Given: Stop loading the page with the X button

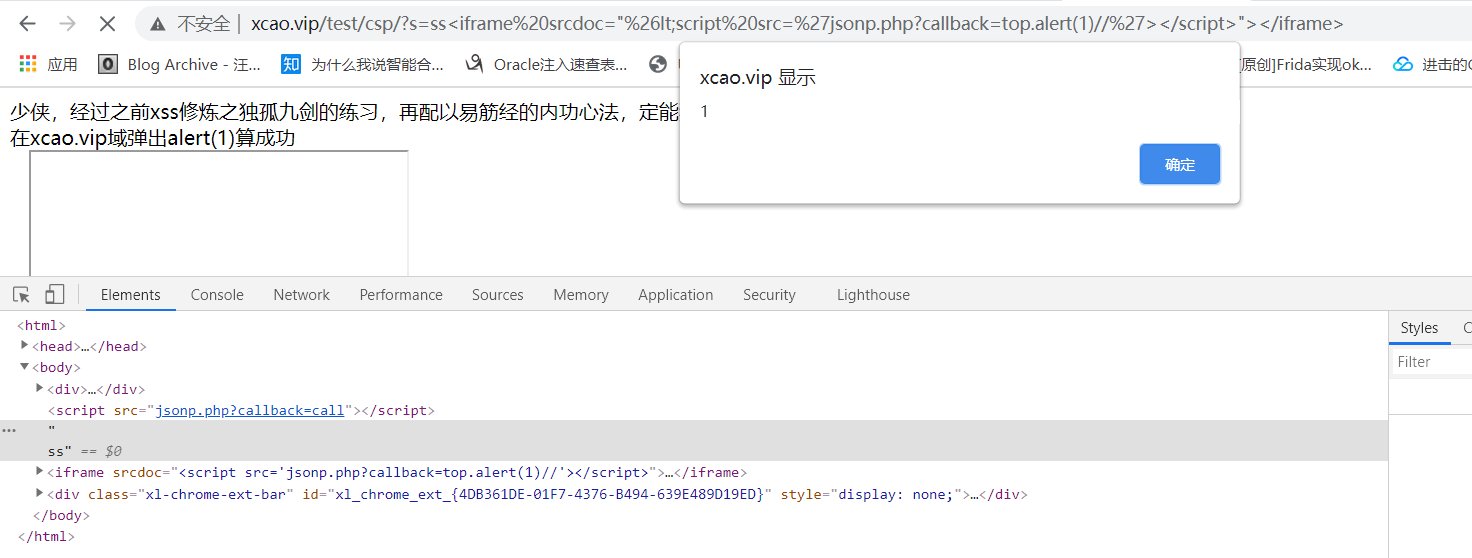Looking at the screenshot, I should [x=107, y=23].
